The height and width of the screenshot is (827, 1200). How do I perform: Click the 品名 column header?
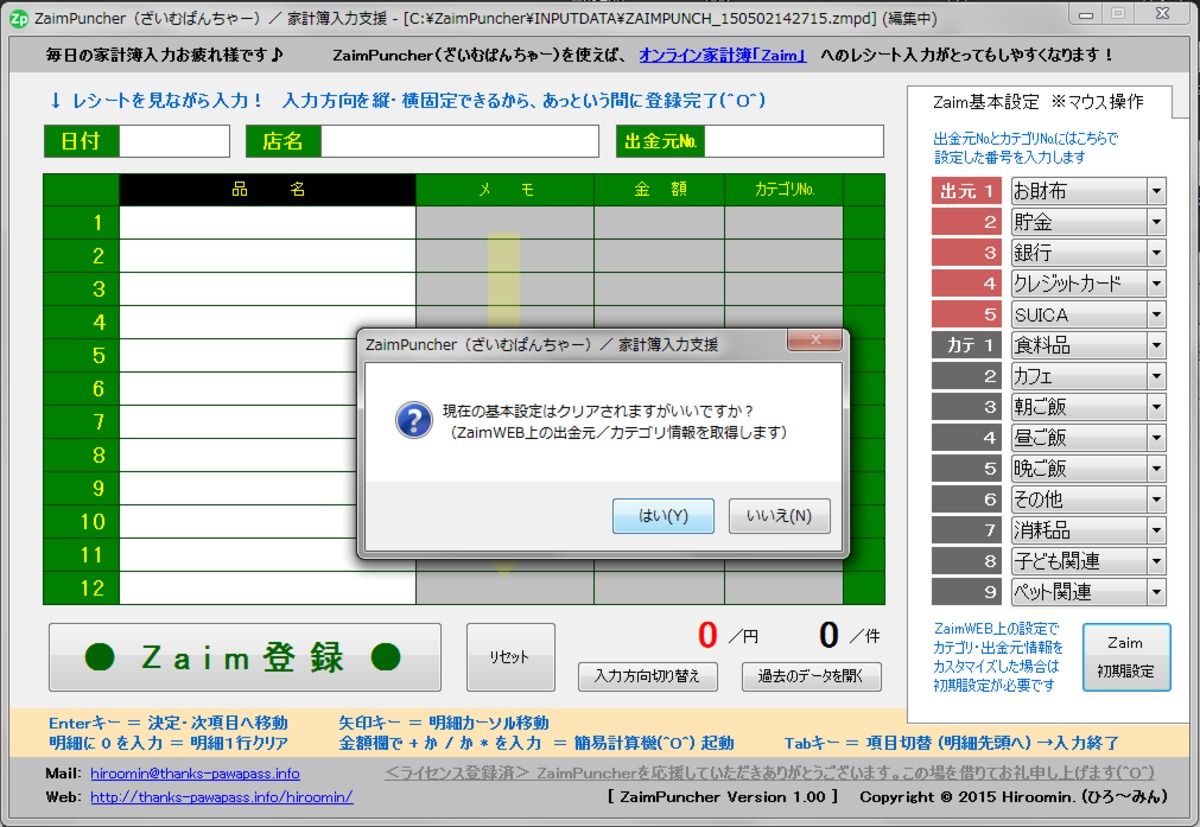pos(267,190)
